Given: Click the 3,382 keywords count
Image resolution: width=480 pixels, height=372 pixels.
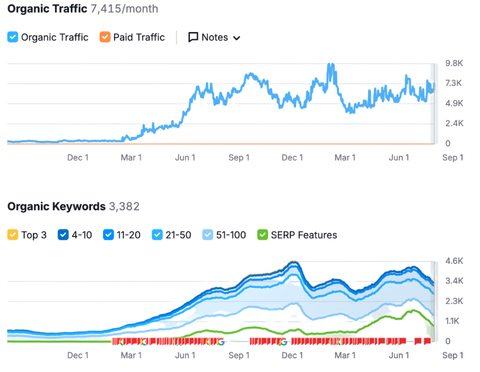Looking at the screenshot, I should click(124, 206).
